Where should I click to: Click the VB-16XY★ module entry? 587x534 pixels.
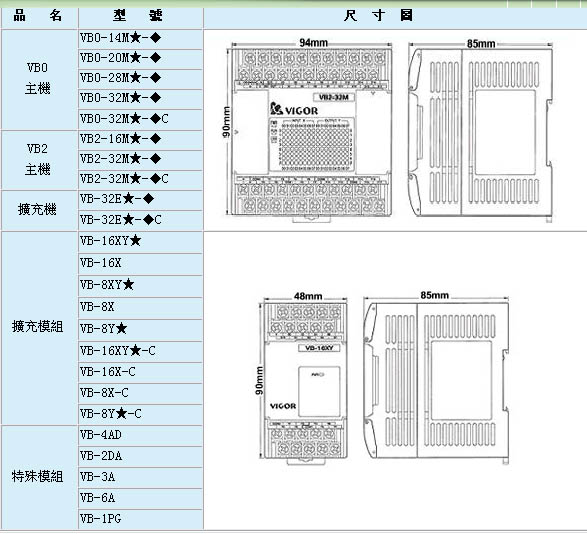140,241
